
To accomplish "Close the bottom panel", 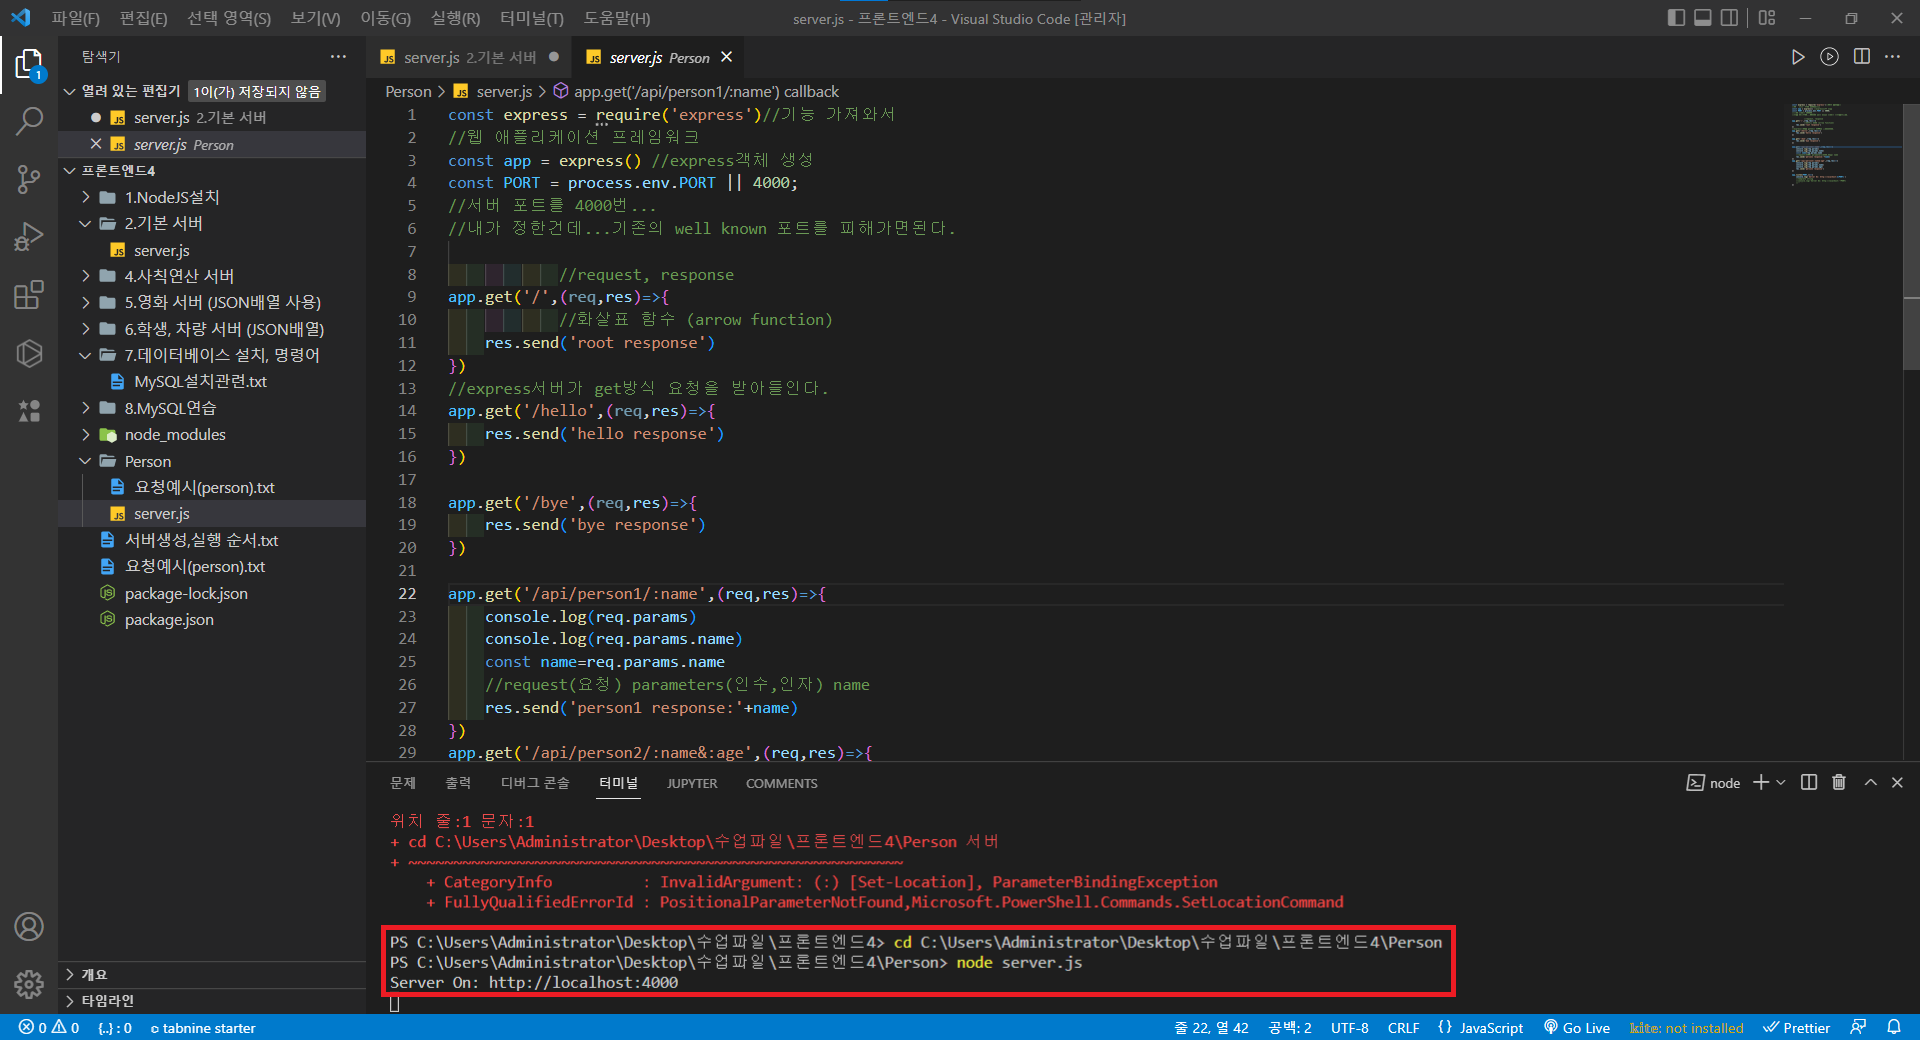I will tap(1897, 783).
